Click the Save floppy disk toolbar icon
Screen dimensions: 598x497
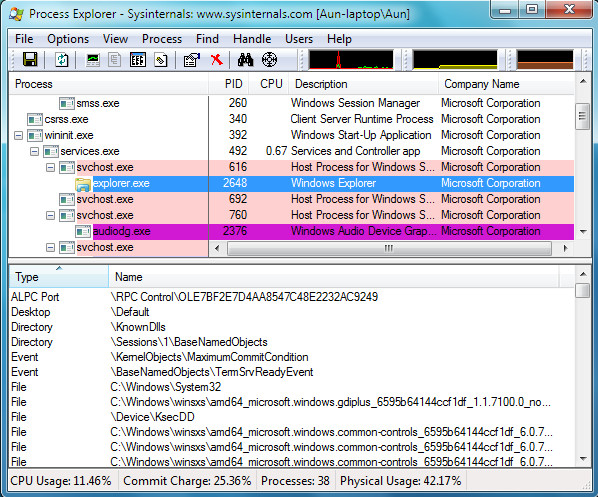30,60
